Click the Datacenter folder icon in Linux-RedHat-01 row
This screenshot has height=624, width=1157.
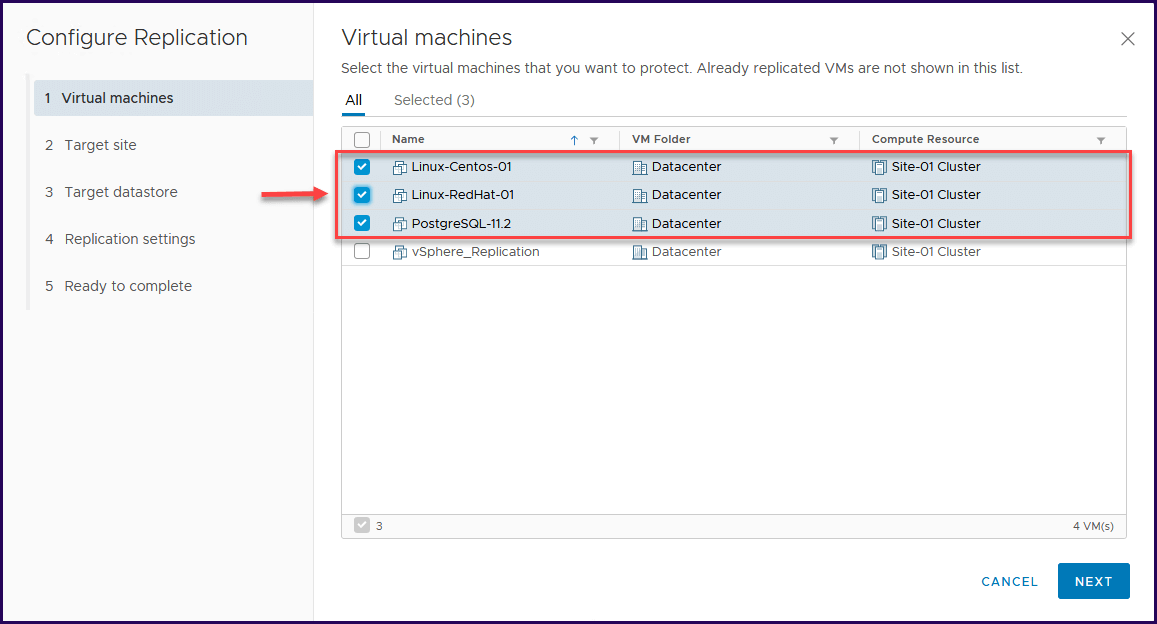pyautogui.click(x=640, y=195)
